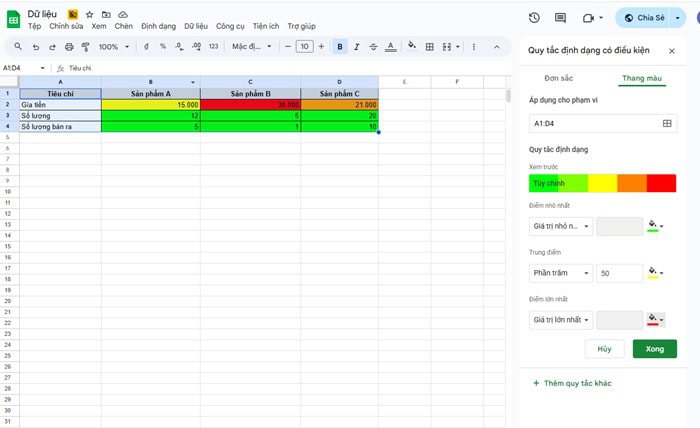This screenshot has height=428, width=700.
Task: Open the Công cụ menu
Action: click(230, 26)
